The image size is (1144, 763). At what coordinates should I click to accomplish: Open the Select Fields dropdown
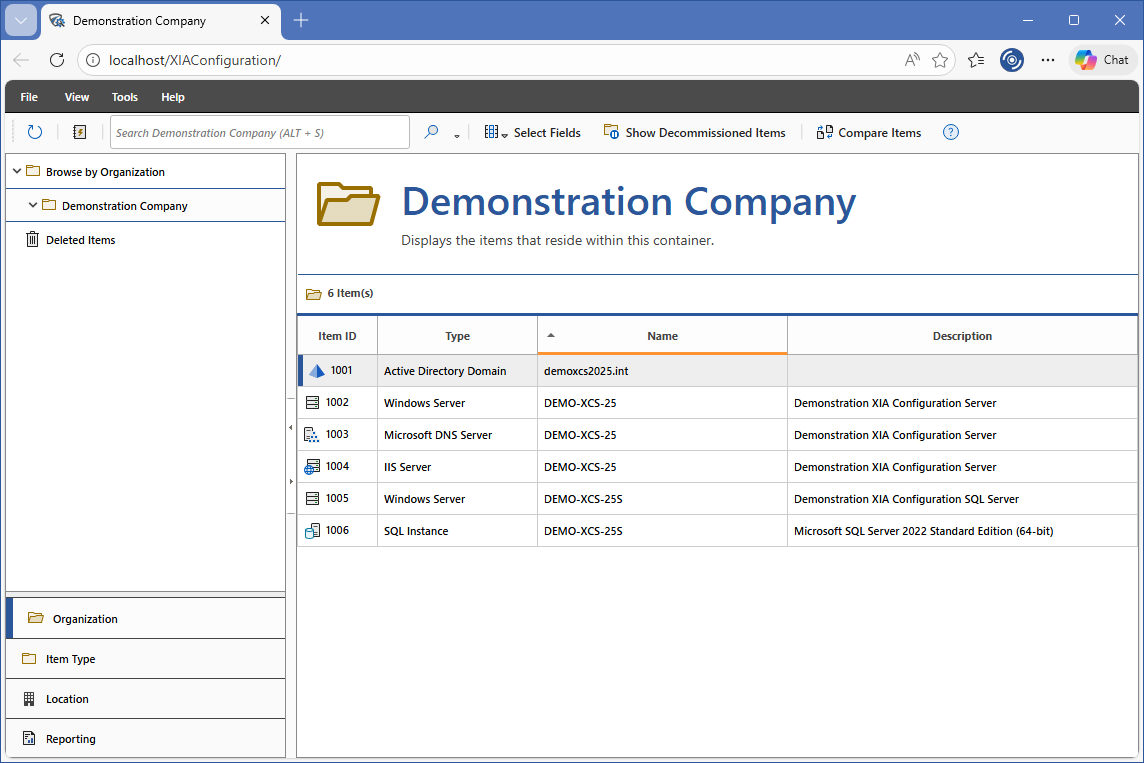click(533, 132)
